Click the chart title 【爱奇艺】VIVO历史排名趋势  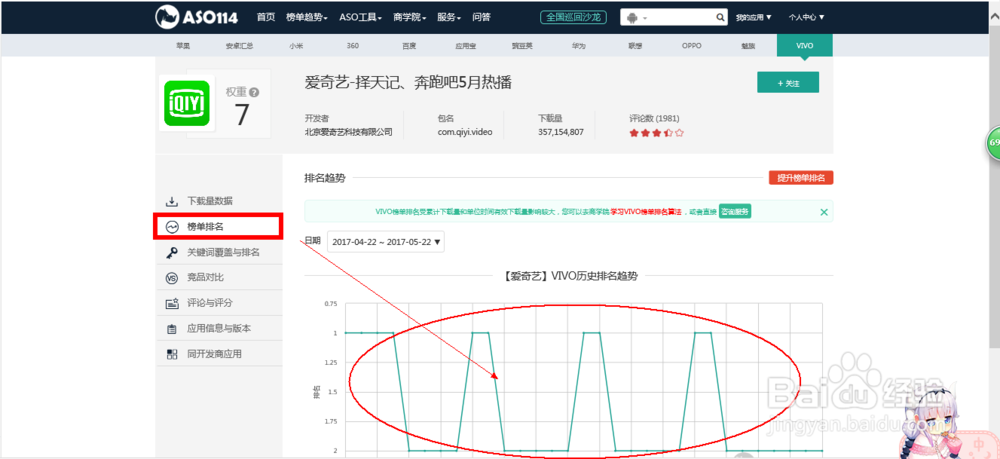tap(570, 276)
